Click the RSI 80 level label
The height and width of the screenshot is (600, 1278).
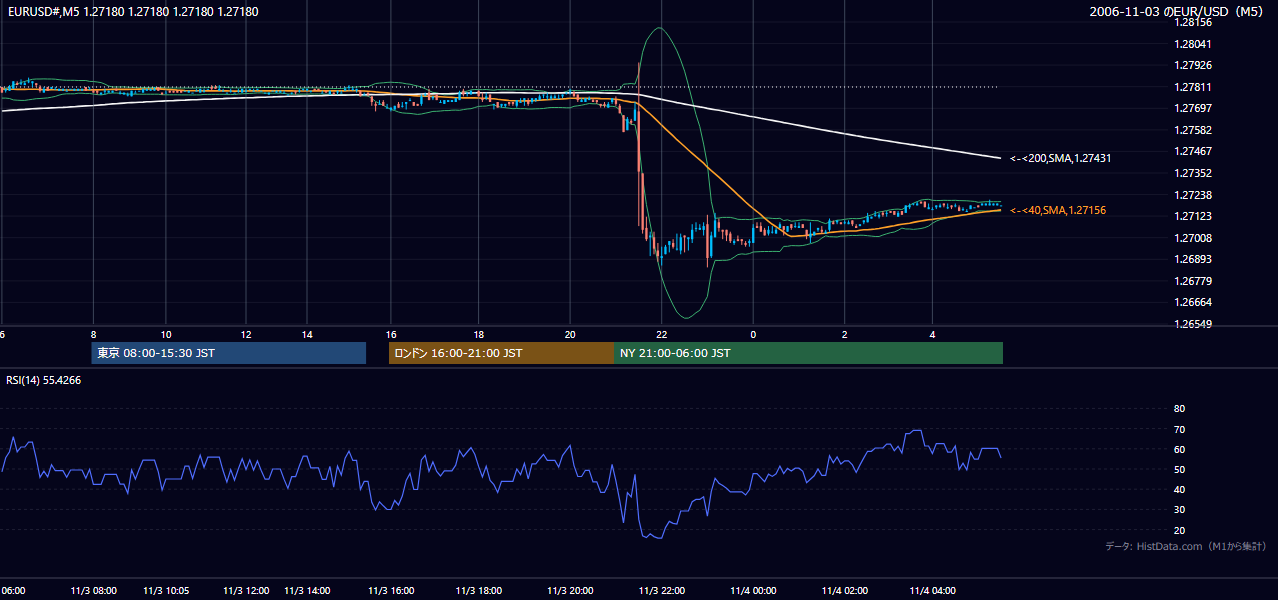click(x=1179, y=409)
